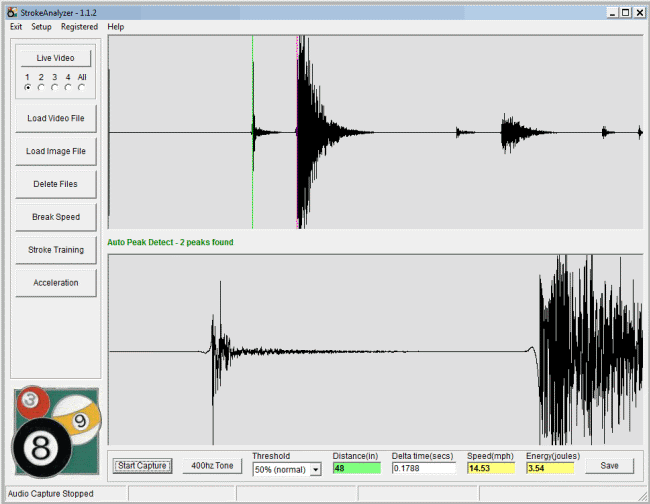Click the Load Video File button

(x=55, y=119)
